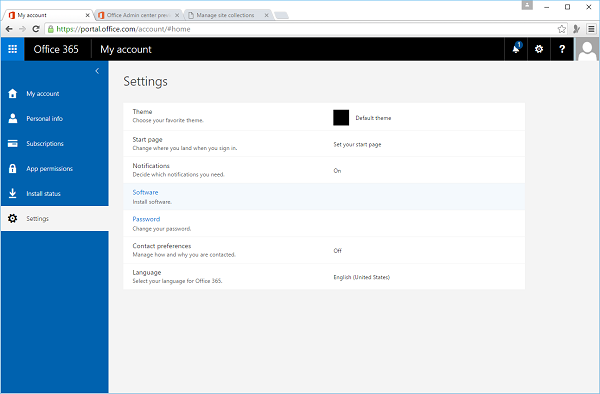The width and height of the screenshot is (600, 394).
Task: Open Install status in the sidebar
Action: (x=55, y=193)
